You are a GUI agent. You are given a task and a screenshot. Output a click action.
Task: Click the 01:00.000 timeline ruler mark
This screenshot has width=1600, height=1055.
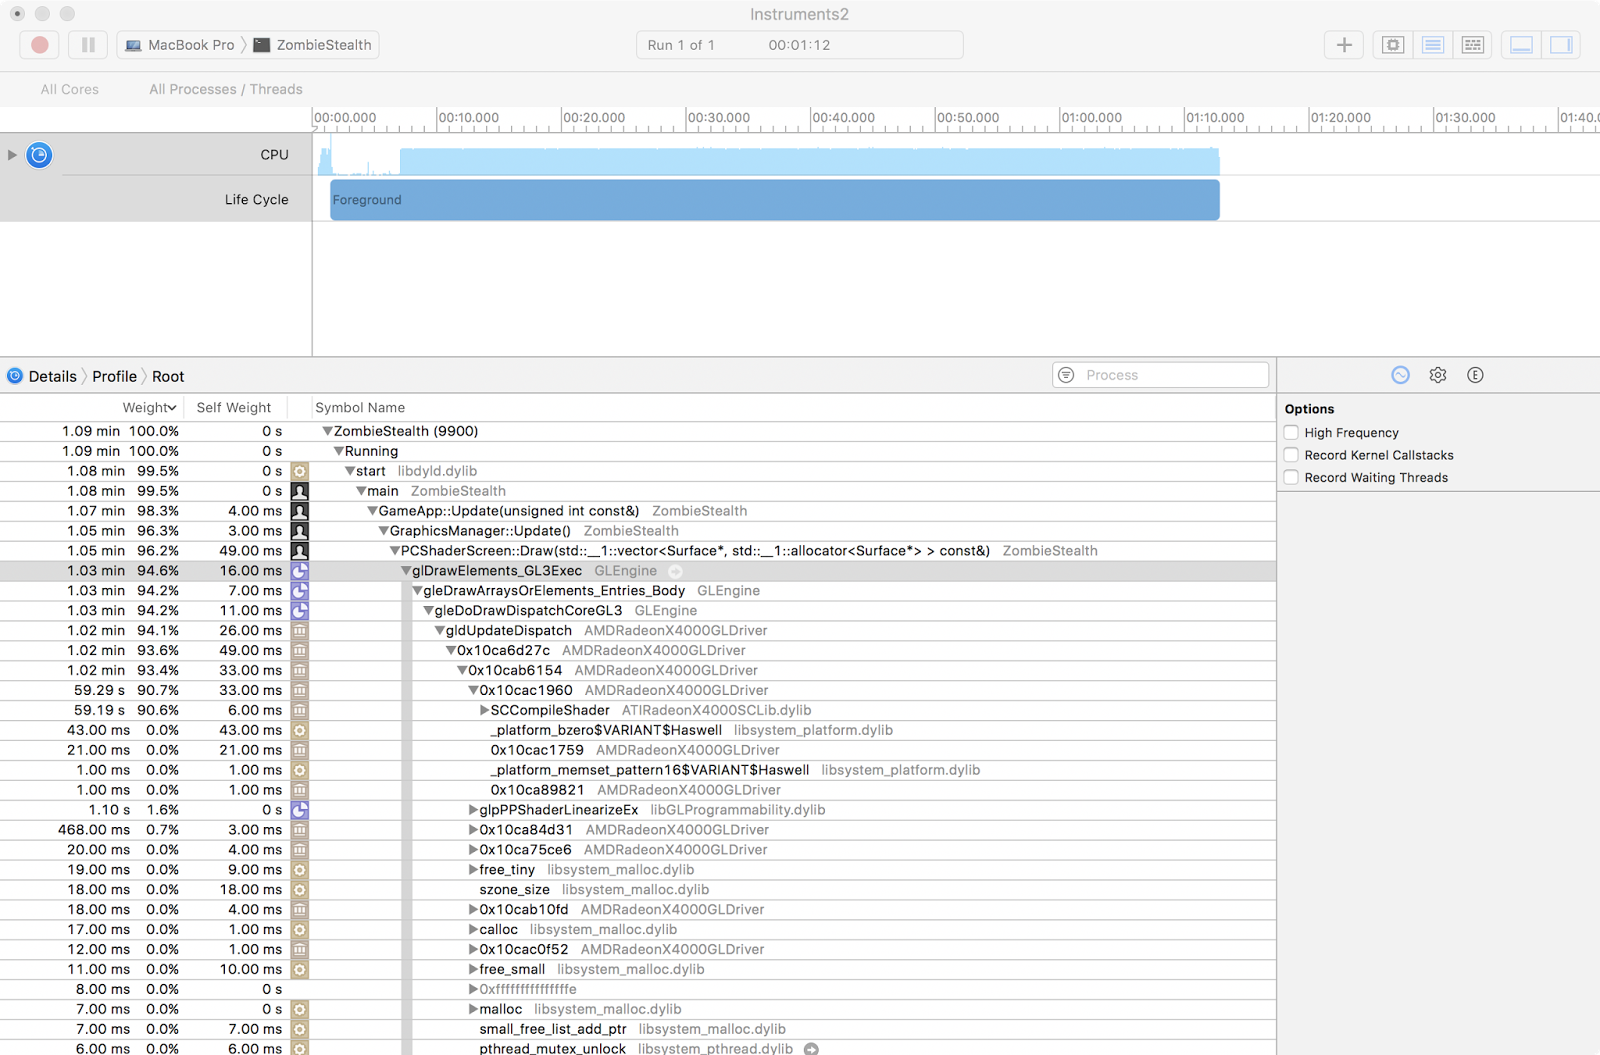(x=1091, y=117)
